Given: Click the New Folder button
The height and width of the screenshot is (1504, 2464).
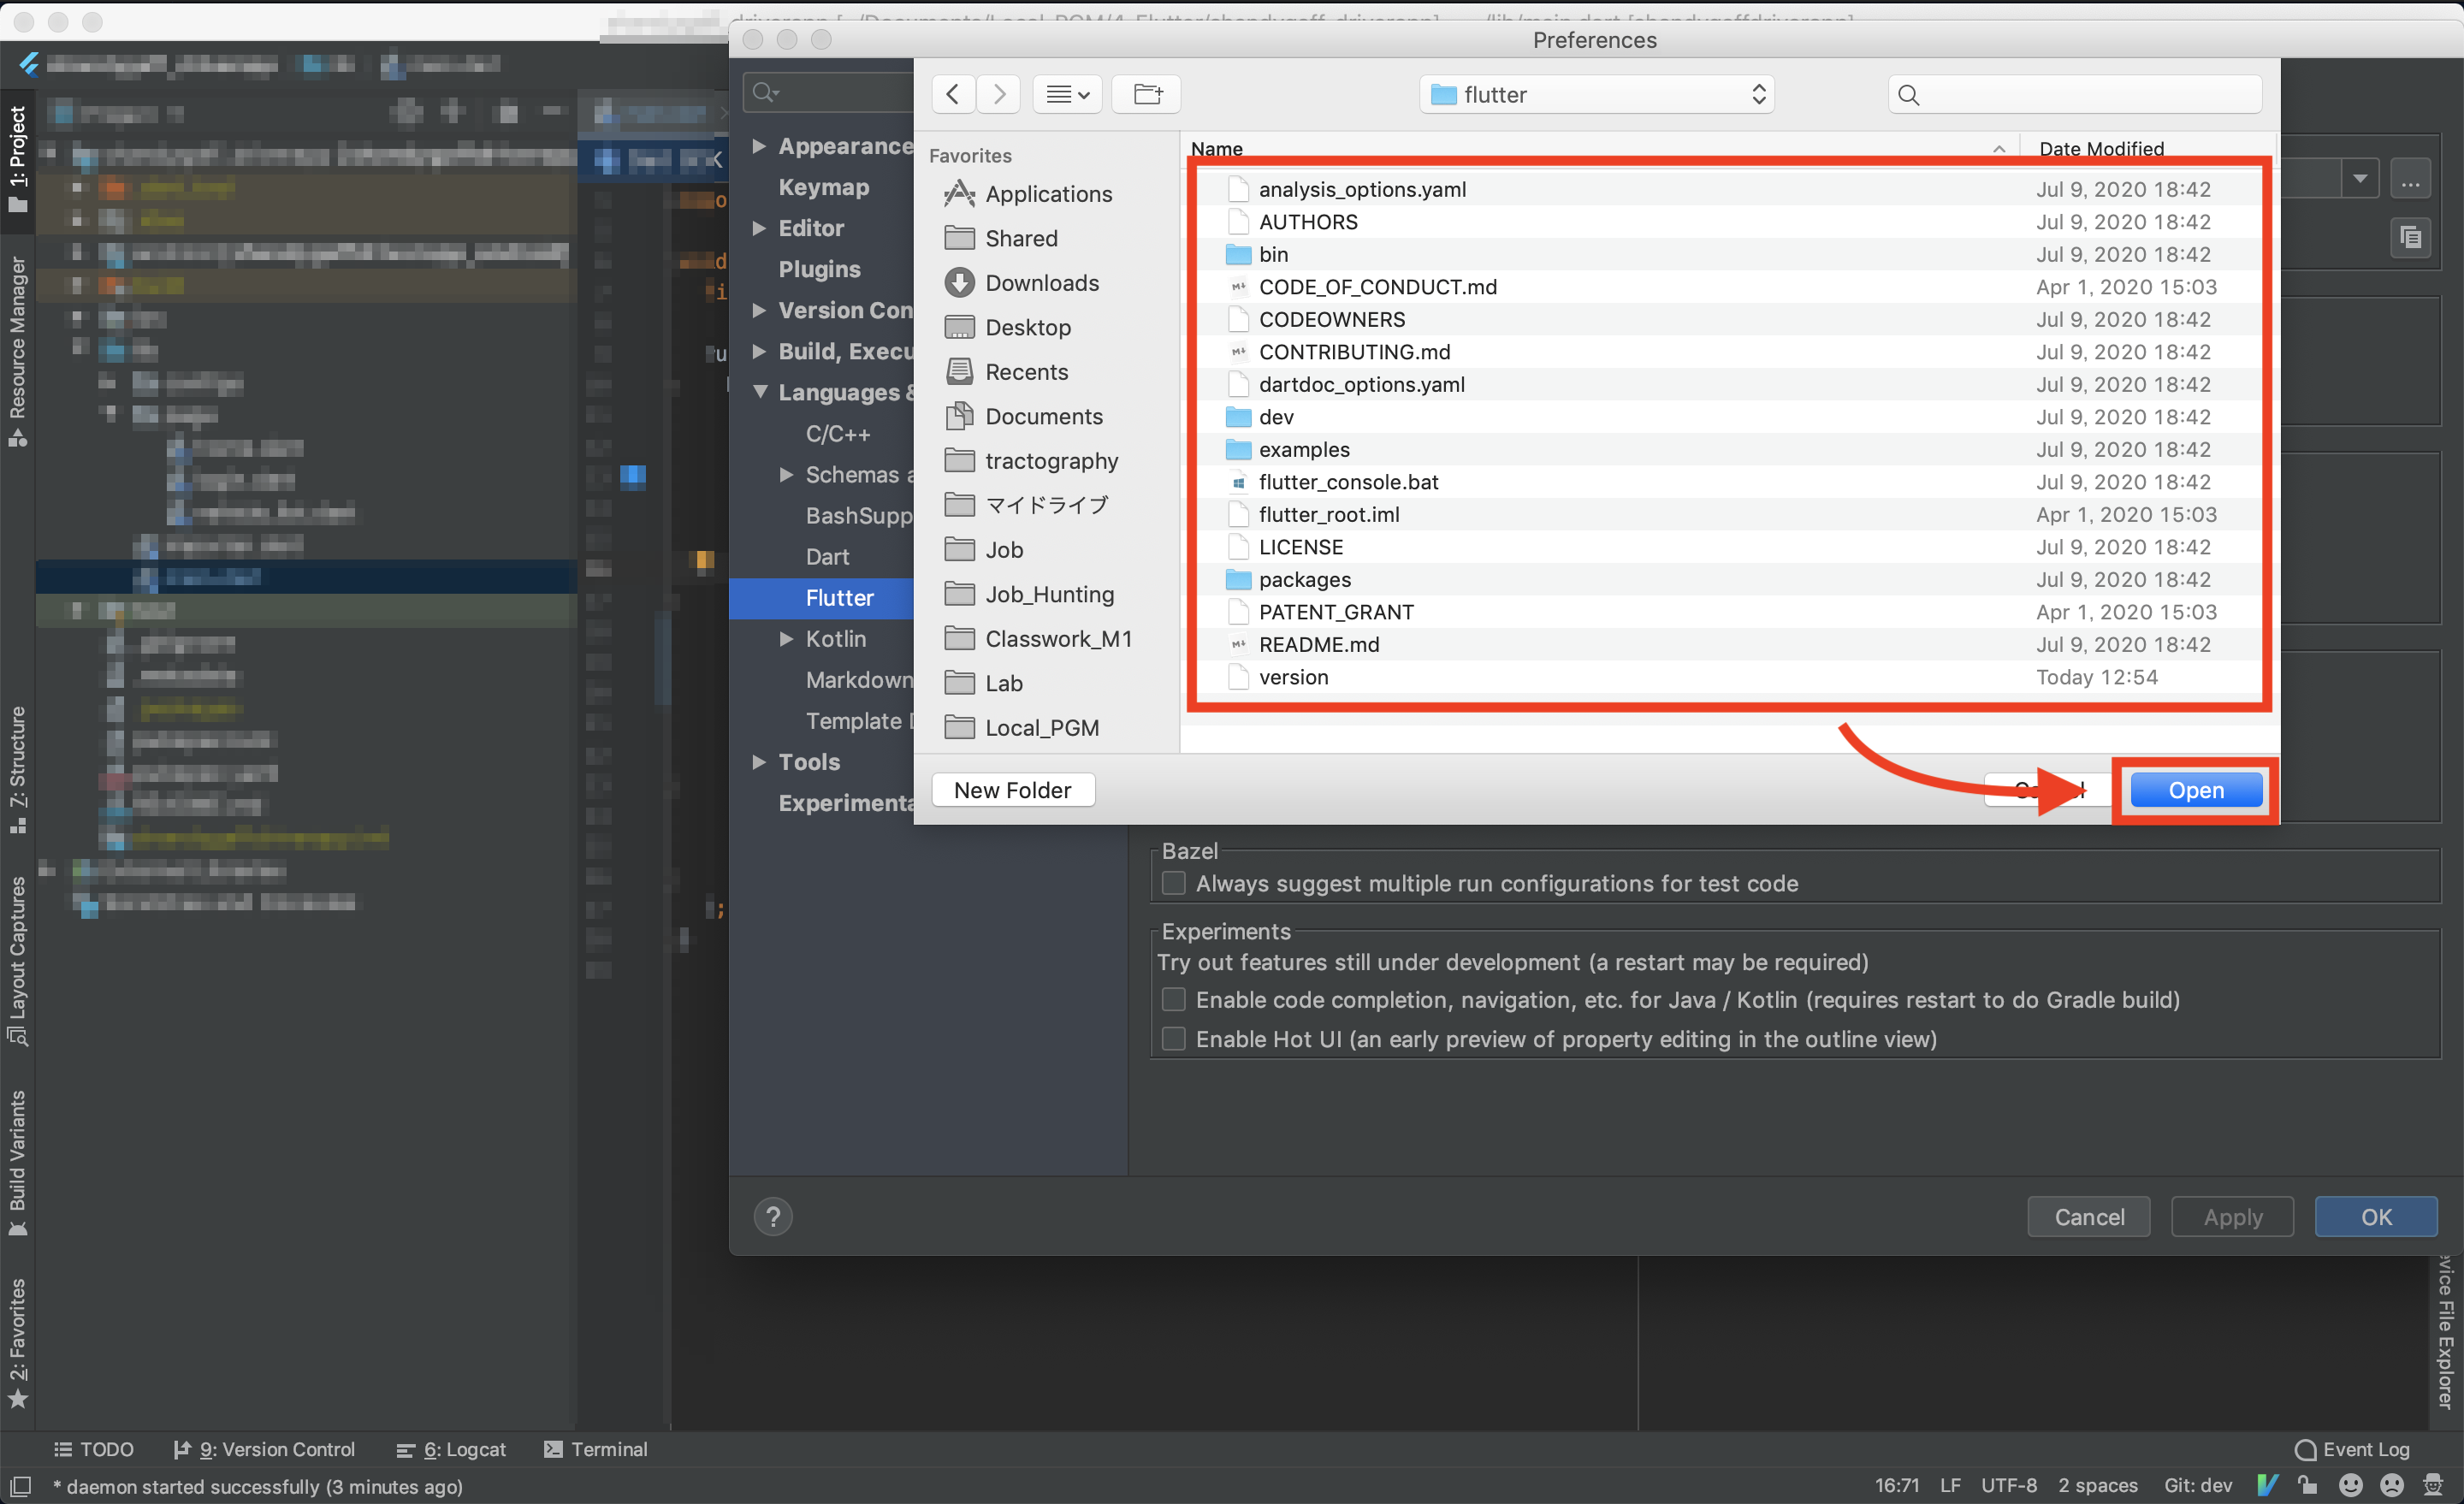Looking at the screenshot, I should point(1012,789).
